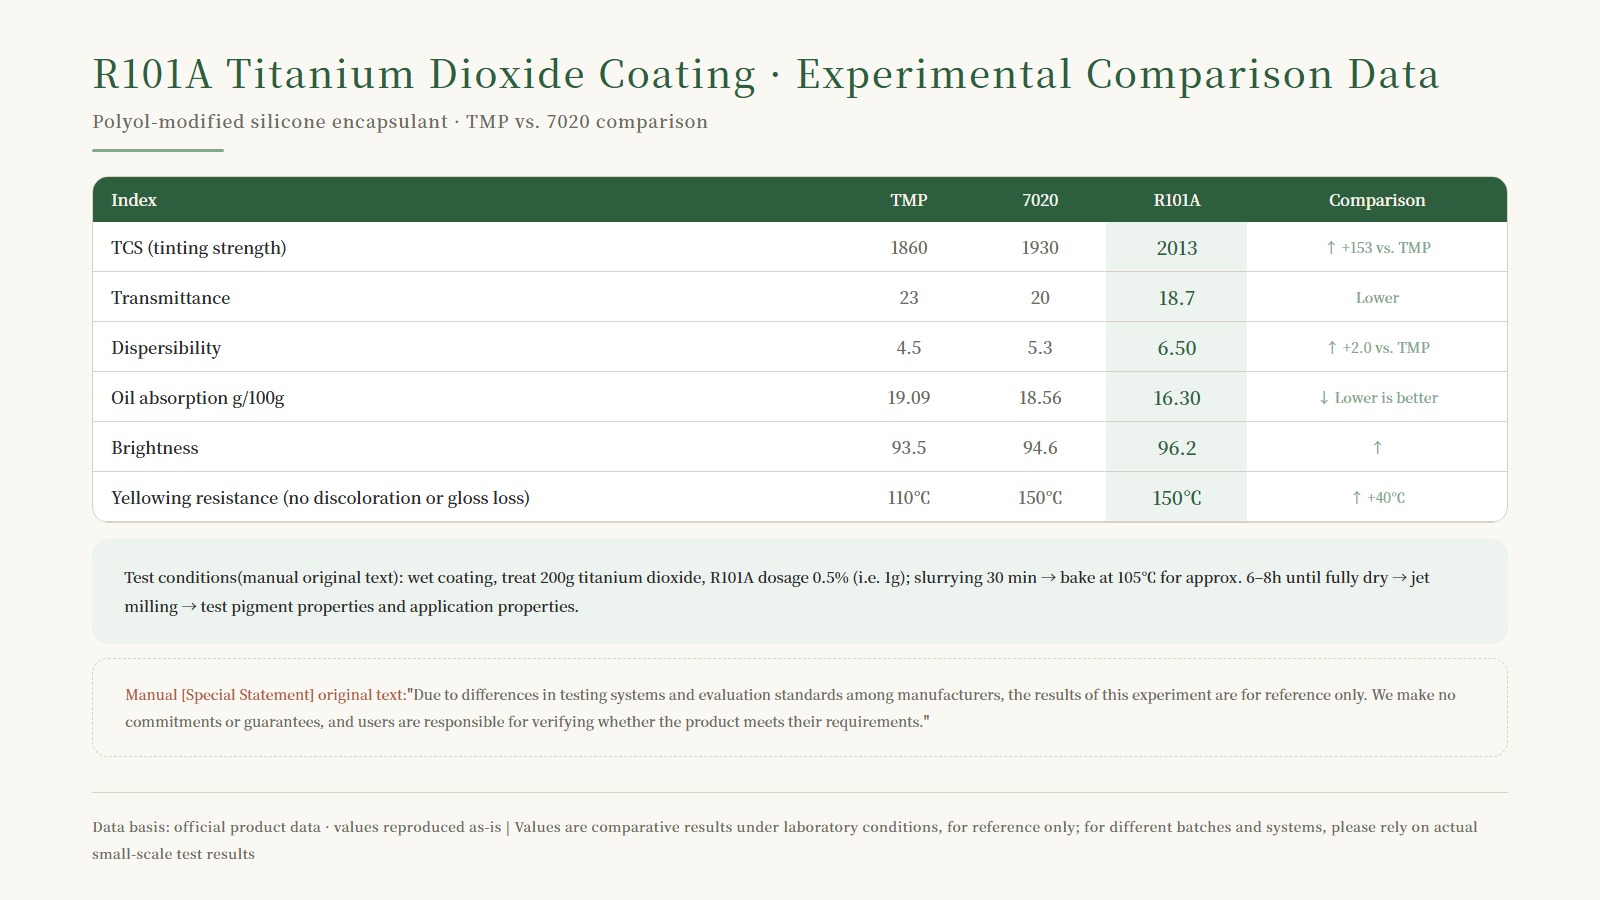Screen dimensions: 1600x900
Task: Select the 'Lower' transmittance comparison cell
Action: tap(1377, 298)
